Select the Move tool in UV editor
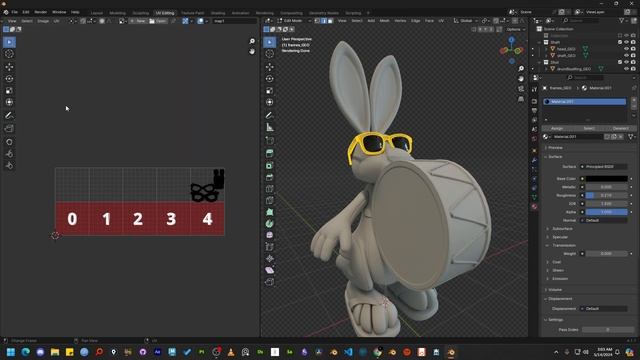The image size is (640, 360). pyautogui.click(x=9, y=67)
